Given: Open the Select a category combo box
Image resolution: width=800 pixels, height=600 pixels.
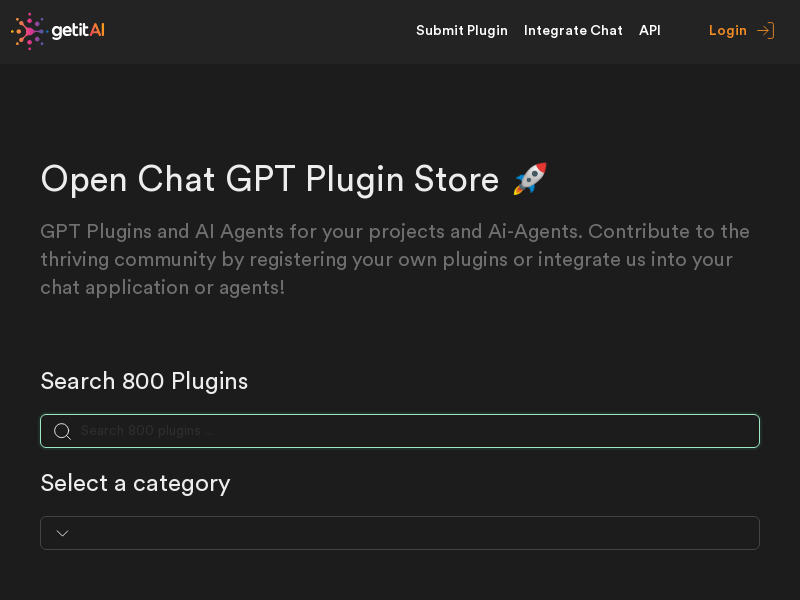Looking at the screenshot, I should click(x=400, y=533).
